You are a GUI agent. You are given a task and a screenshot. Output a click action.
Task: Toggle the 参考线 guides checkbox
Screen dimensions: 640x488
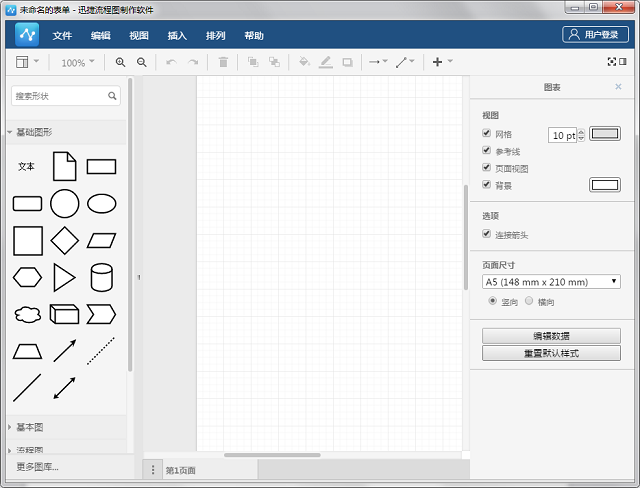coord(486,150)
